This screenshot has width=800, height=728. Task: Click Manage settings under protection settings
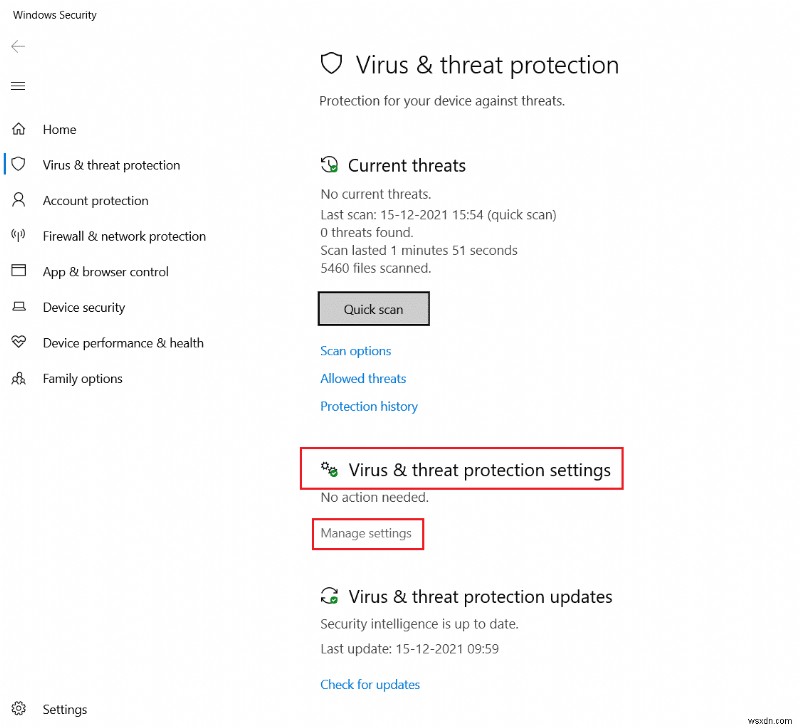(x=367, y=533)
